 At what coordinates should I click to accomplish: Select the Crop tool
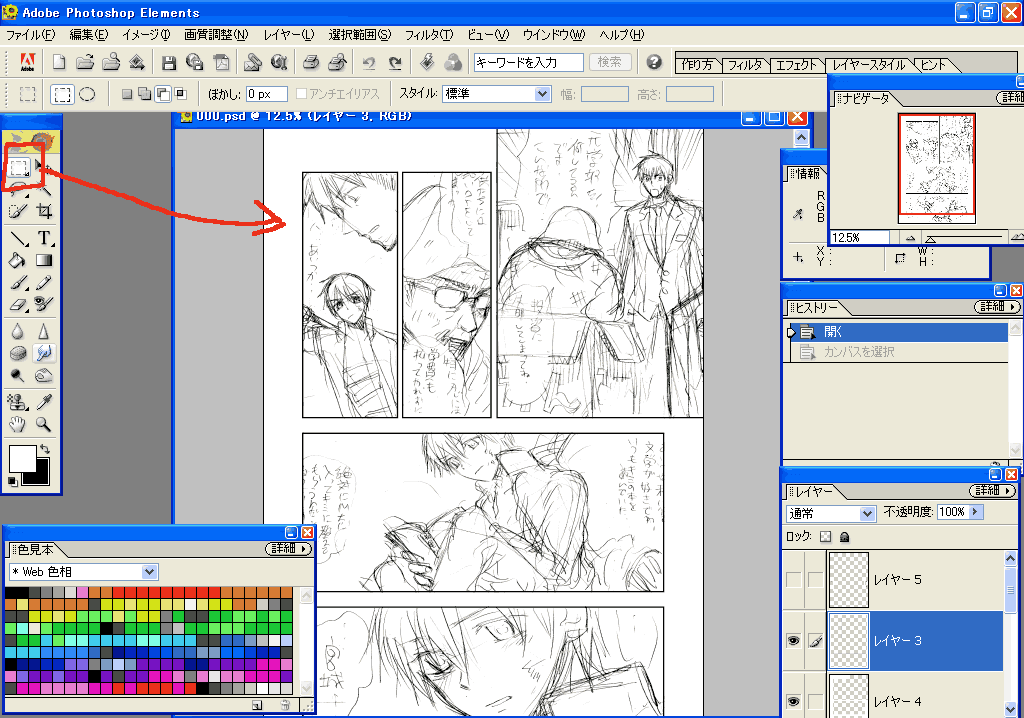click(44, 211)
